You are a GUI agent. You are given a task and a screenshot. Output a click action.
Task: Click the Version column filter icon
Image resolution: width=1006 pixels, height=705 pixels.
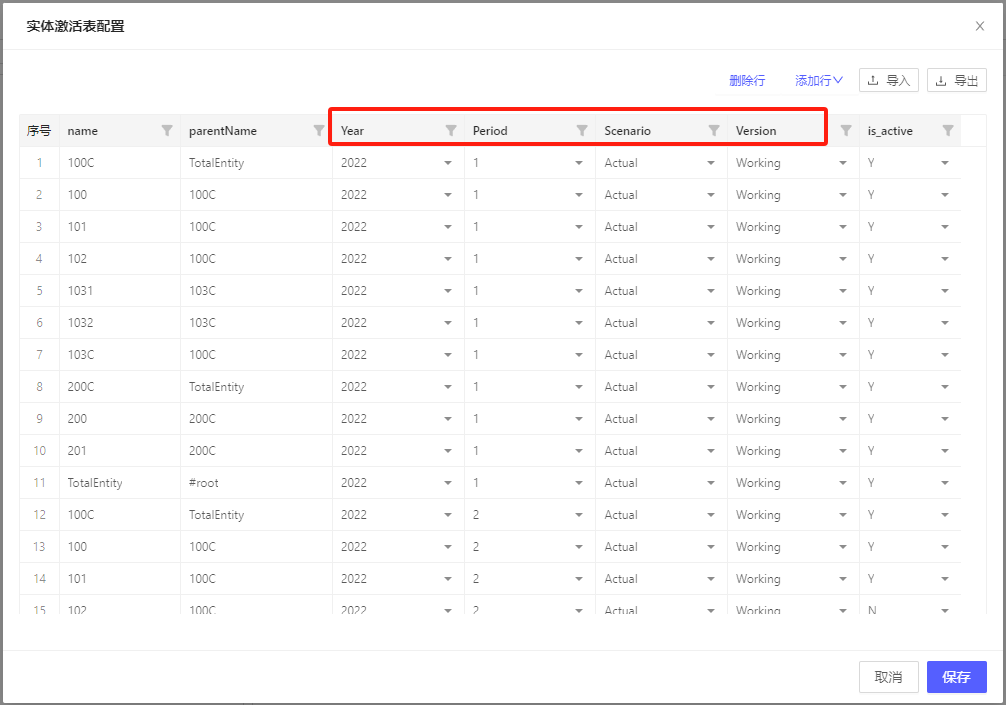coord(846,130)
